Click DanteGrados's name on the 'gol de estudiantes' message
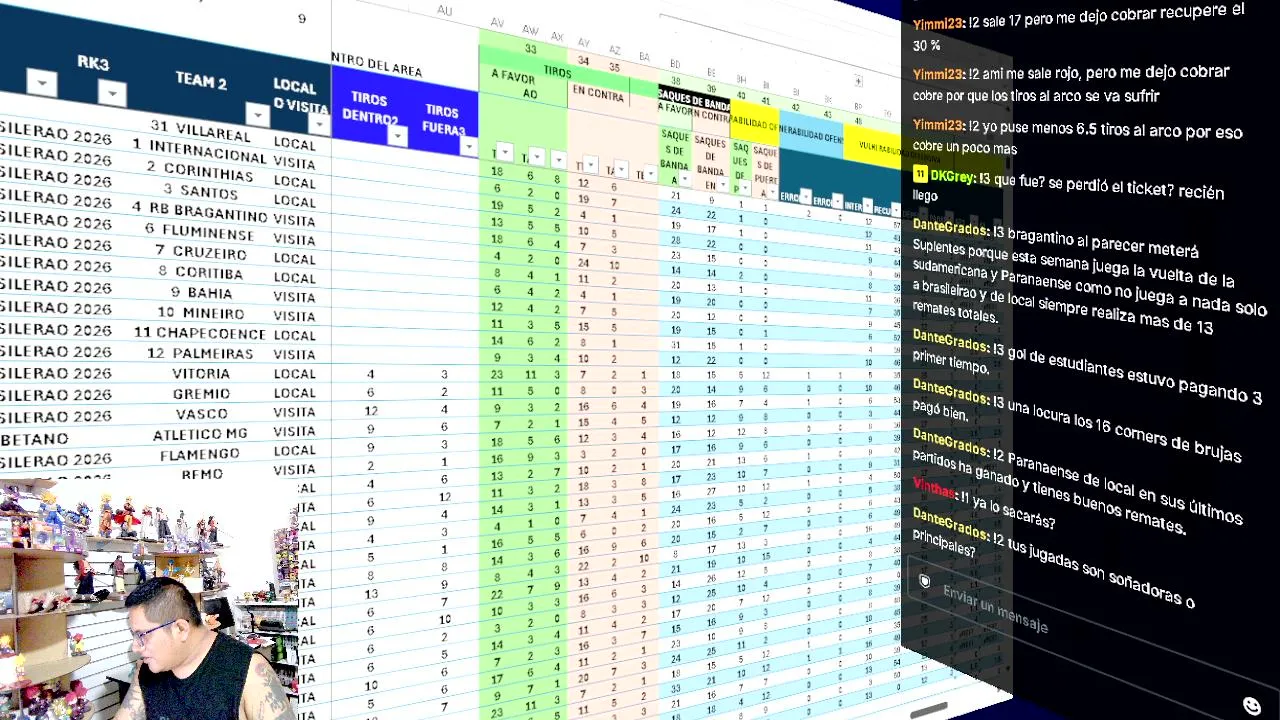The width and height of the screenshot is (1280, 720). pos(950,341)
